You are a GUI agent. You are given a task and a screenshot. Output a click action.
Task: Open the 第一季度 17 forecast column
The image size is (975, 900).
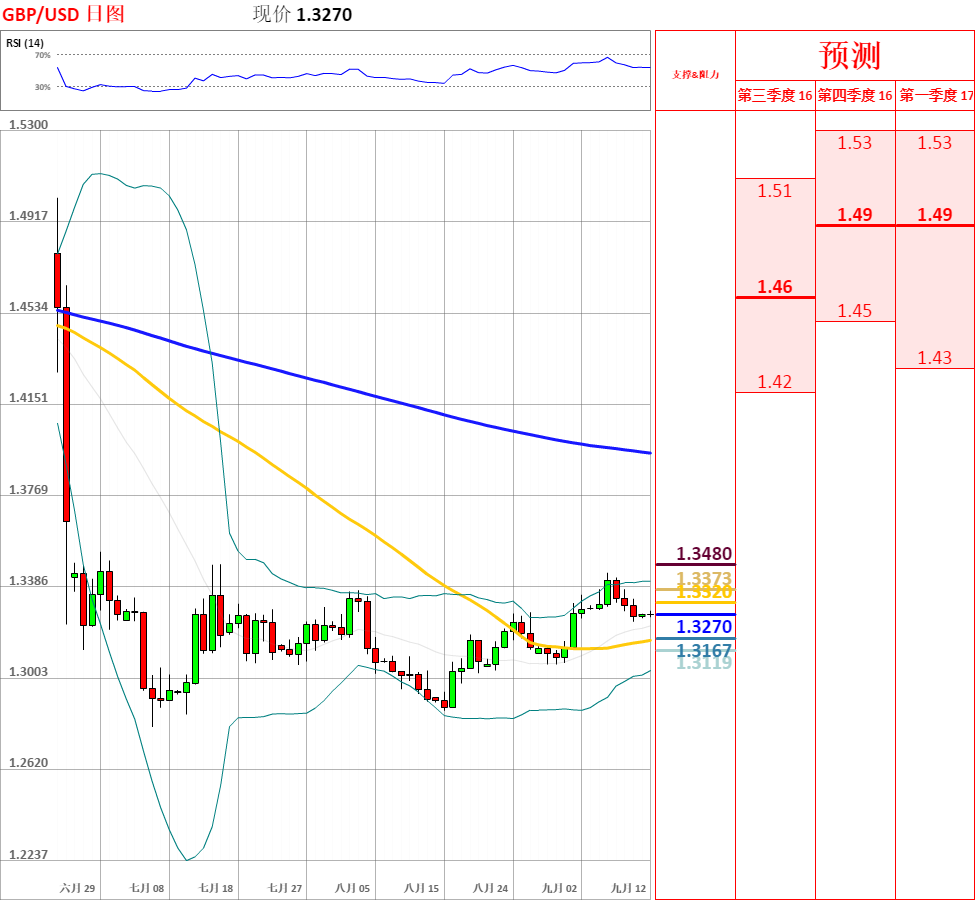coord(935,96)
